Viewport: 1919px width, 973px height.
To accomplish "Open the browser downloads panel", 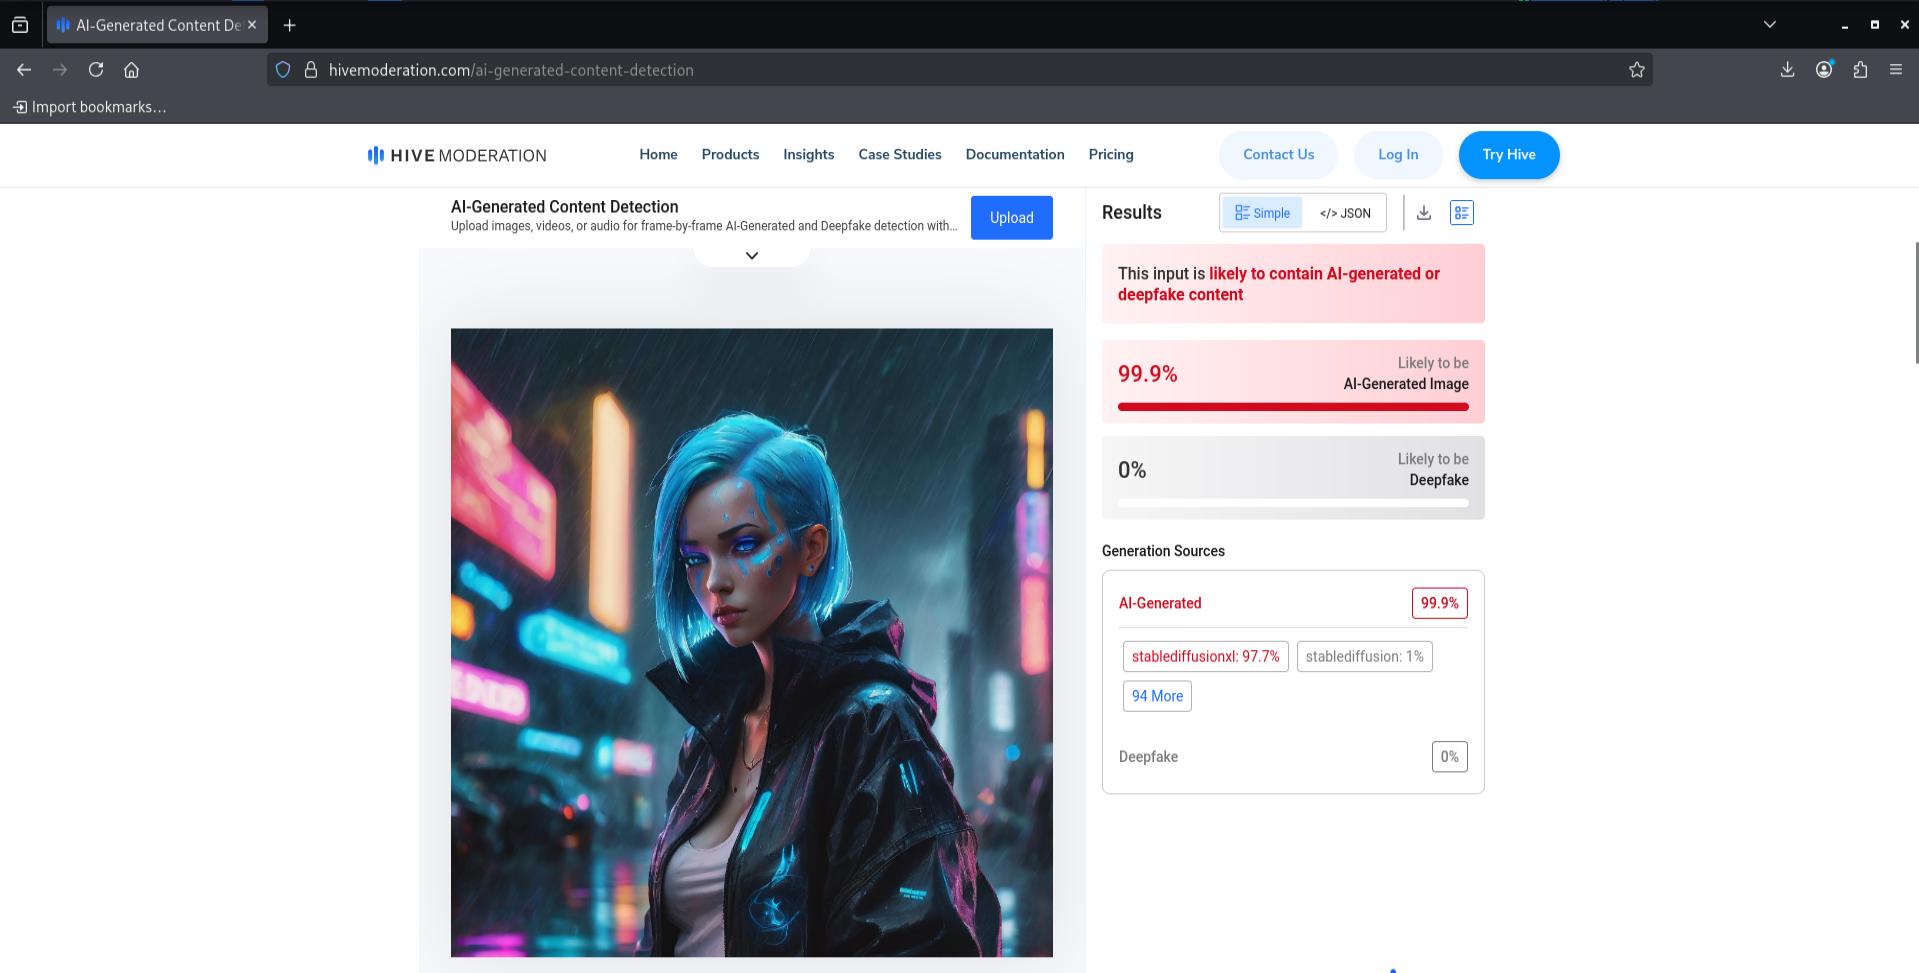I will (1788, 70).
